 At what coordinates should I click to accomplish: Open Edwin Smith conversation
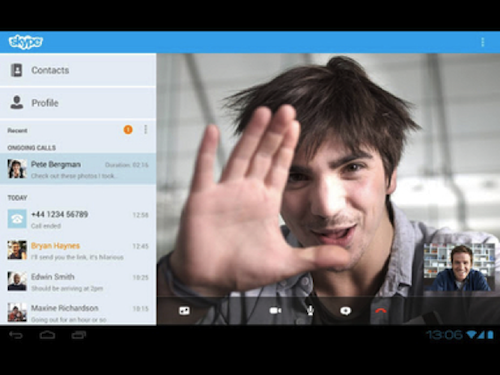[78, 282]
